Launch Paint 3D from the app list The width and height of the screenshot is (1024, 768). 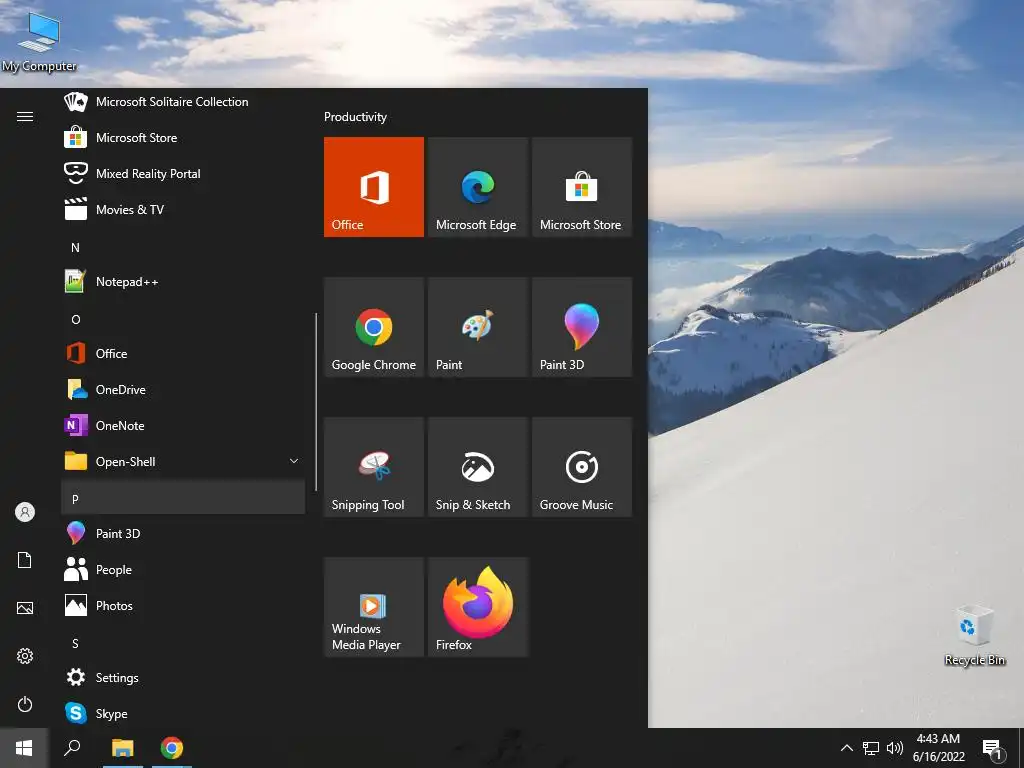183,534
